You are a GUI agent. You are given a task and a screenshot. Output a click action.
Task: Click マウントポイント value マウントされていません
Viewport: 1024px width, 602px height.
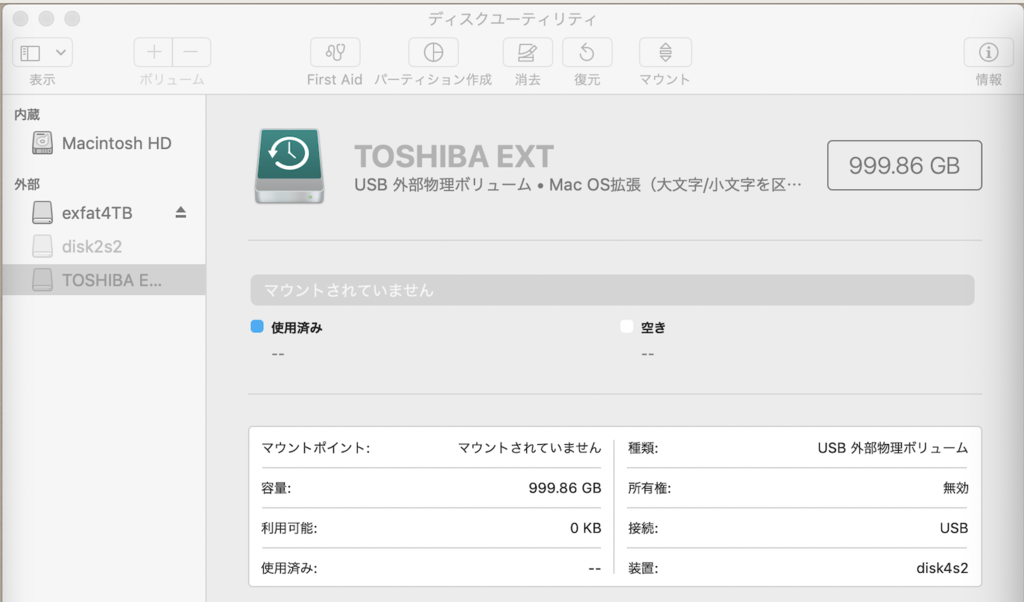pyautogui.click(x=529, y=448)
